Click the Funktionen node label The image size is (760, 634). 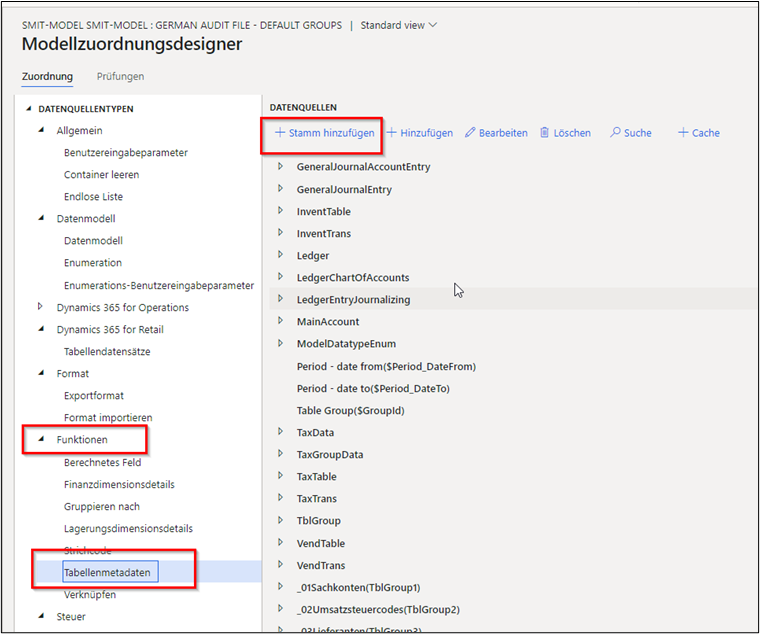click(x=82, y=440)
